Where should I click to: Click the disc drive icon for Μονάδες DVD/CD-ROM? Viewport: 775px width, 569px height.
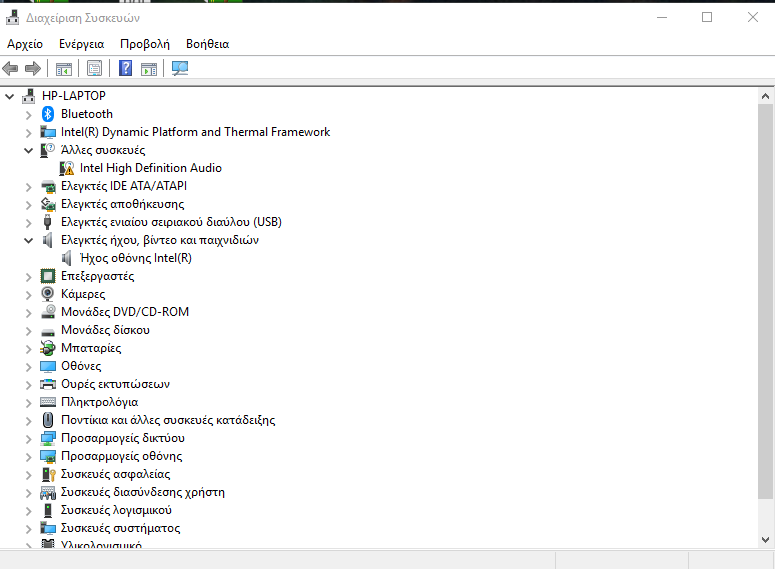(x=48, y=312)
